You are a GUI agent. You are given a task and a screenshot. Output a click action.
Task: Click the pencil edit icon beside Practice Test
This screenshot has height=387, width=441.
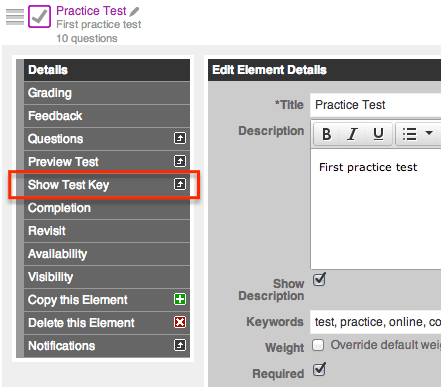click(x=134, y=12)
